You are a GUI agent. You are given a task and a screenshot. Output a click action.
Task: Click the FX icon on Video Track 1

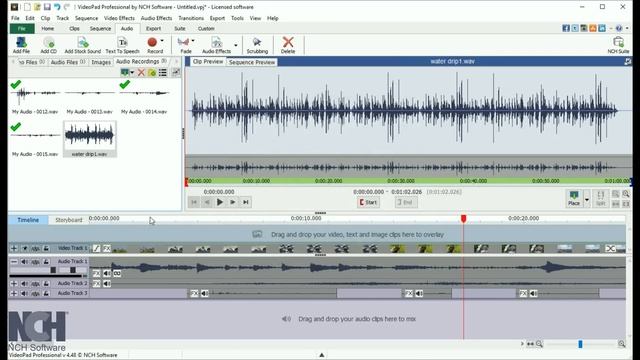[x=107, y=248]
